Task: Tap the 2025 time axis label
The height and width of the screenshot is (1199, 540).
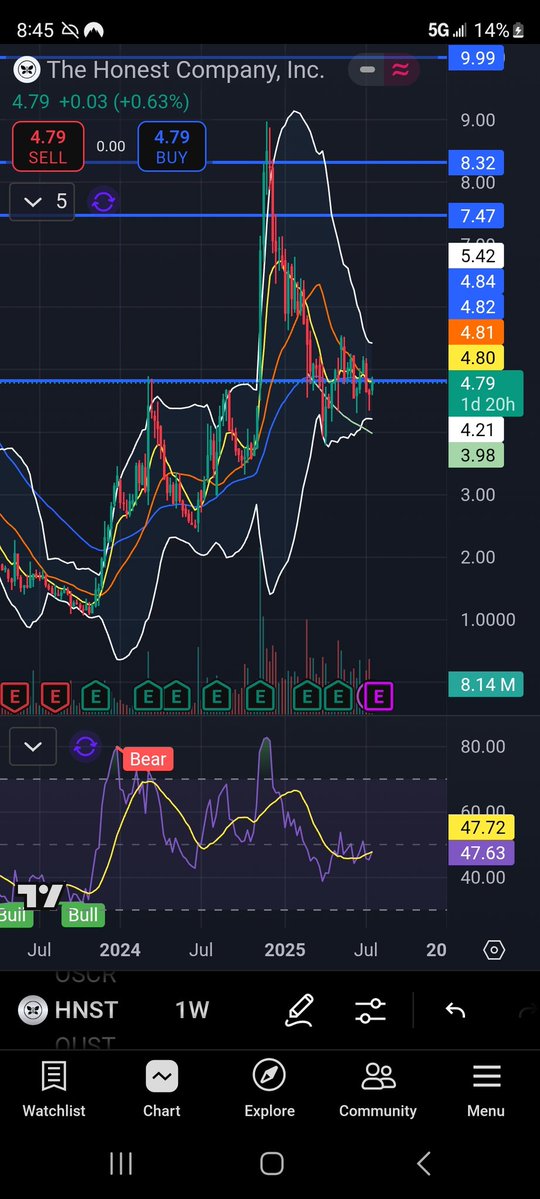Action: pyautogui.click(x=285, y=950)
